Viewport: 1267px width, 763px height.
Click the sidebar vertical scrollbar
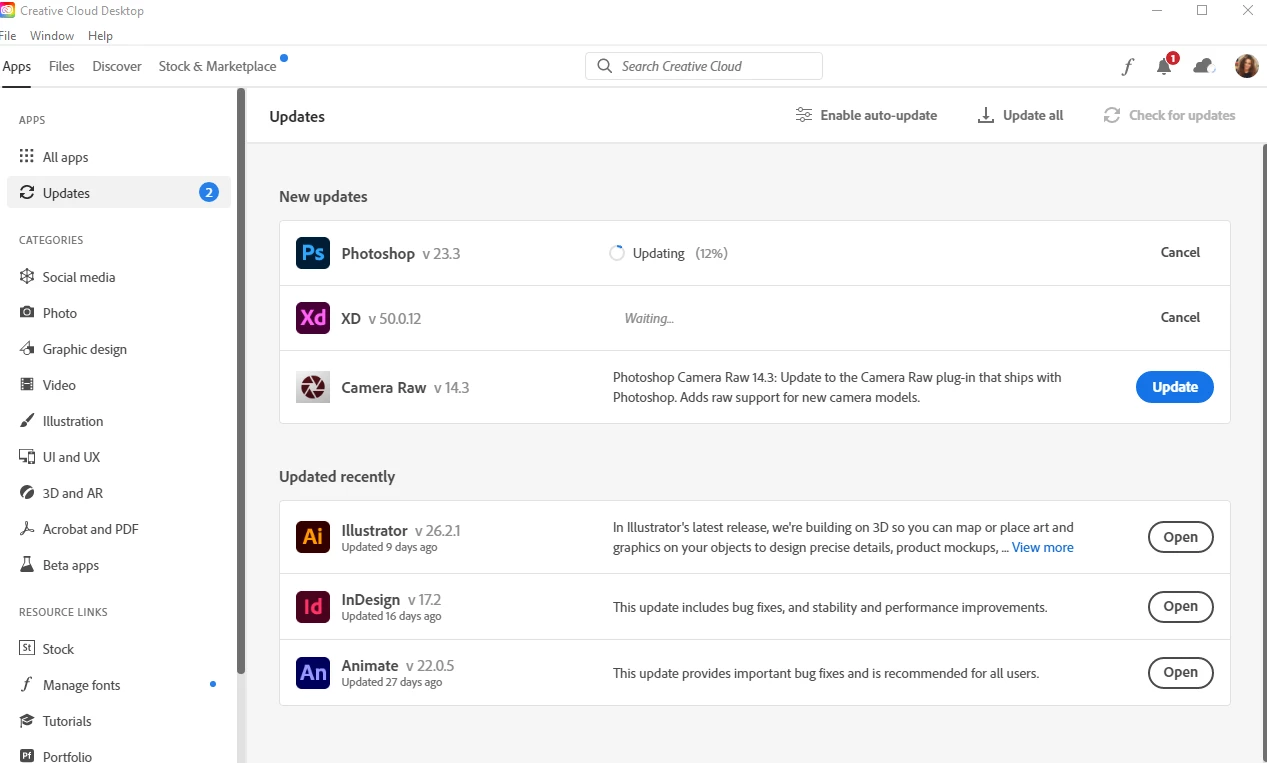[240, 380]
